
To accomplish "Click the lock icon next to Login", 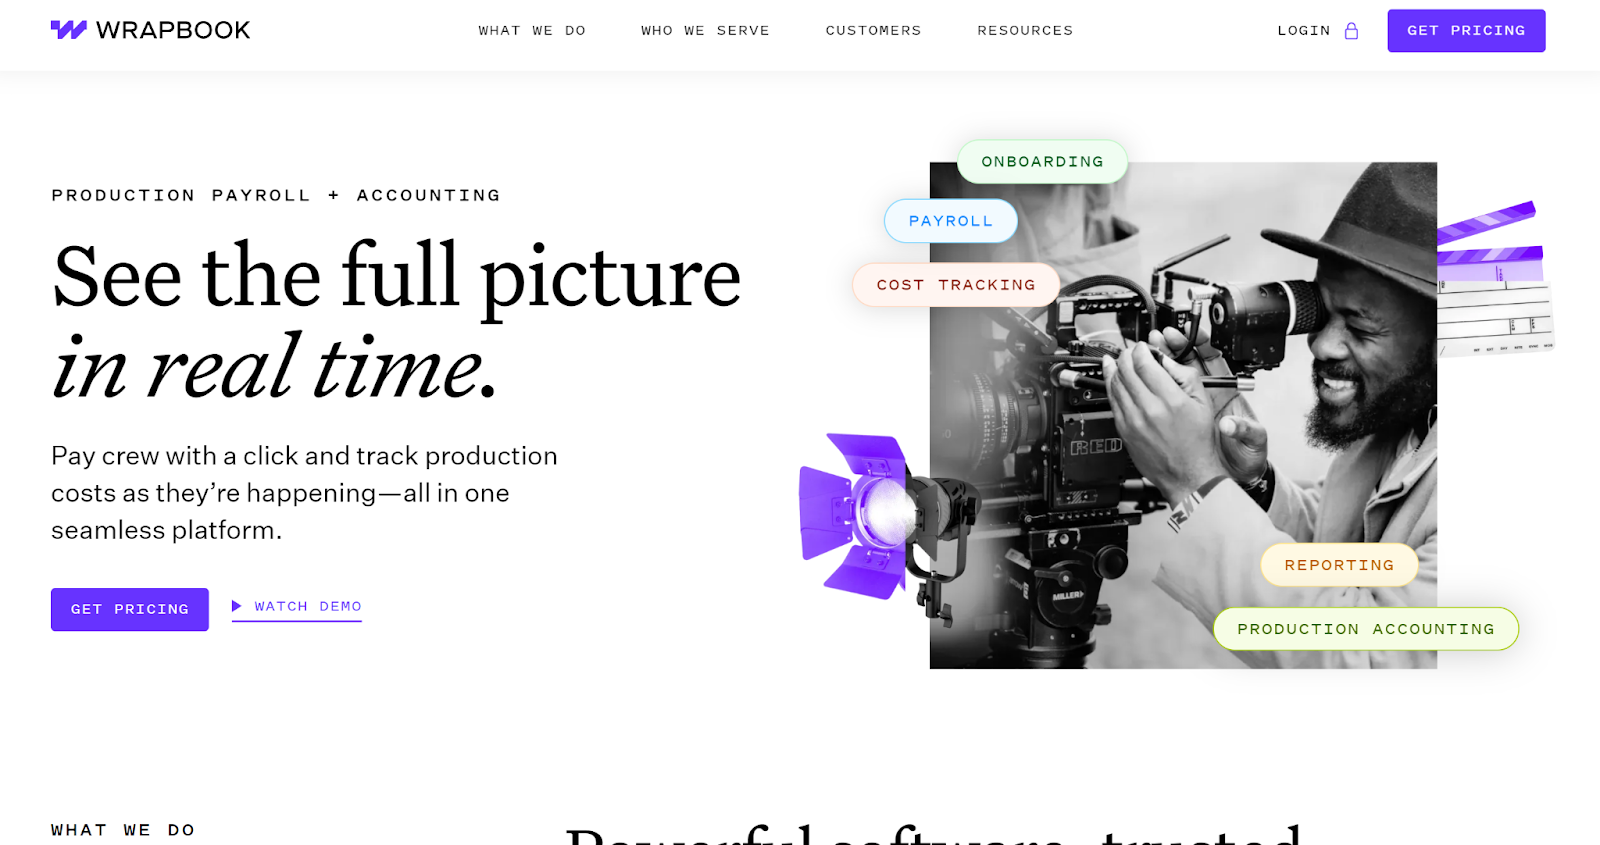I will pyautogui.click(x=1351, y=31).
